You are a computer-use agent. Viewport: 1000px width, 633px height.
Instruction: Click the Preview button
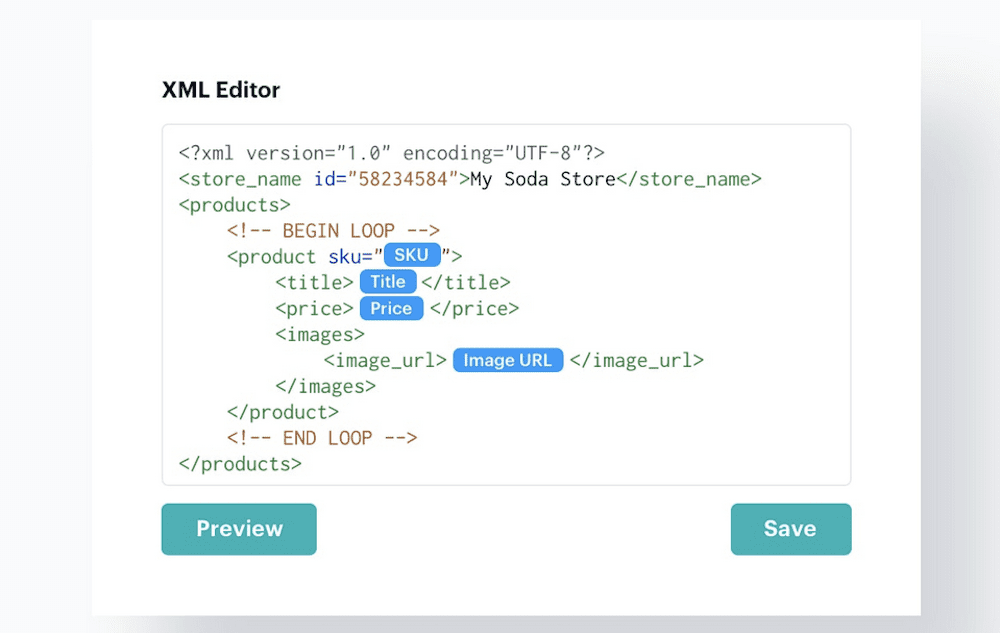pos(238,529)
